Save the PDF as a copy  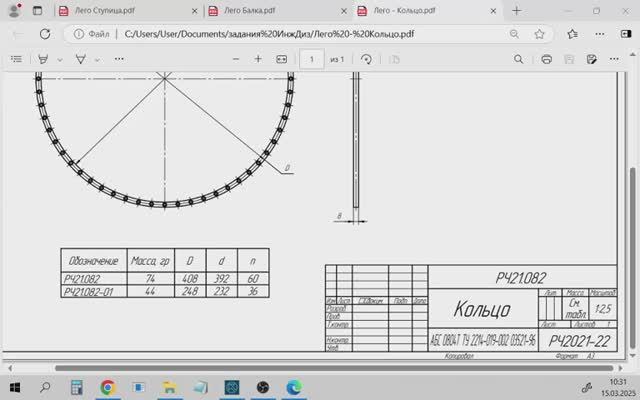(x=591, y=59)
